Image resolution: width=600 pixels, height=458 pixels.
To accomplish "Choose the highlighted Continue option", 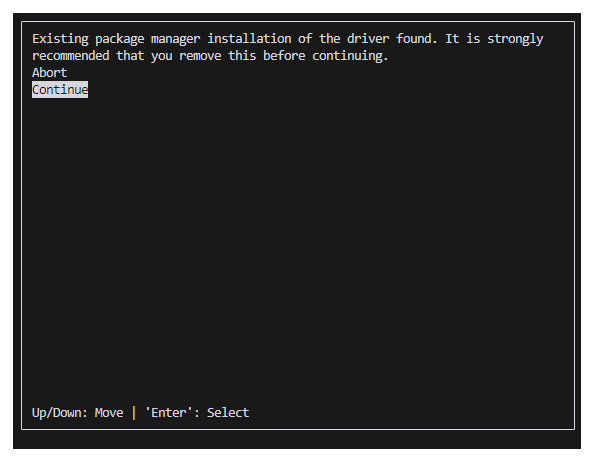I will coord(60,90).
